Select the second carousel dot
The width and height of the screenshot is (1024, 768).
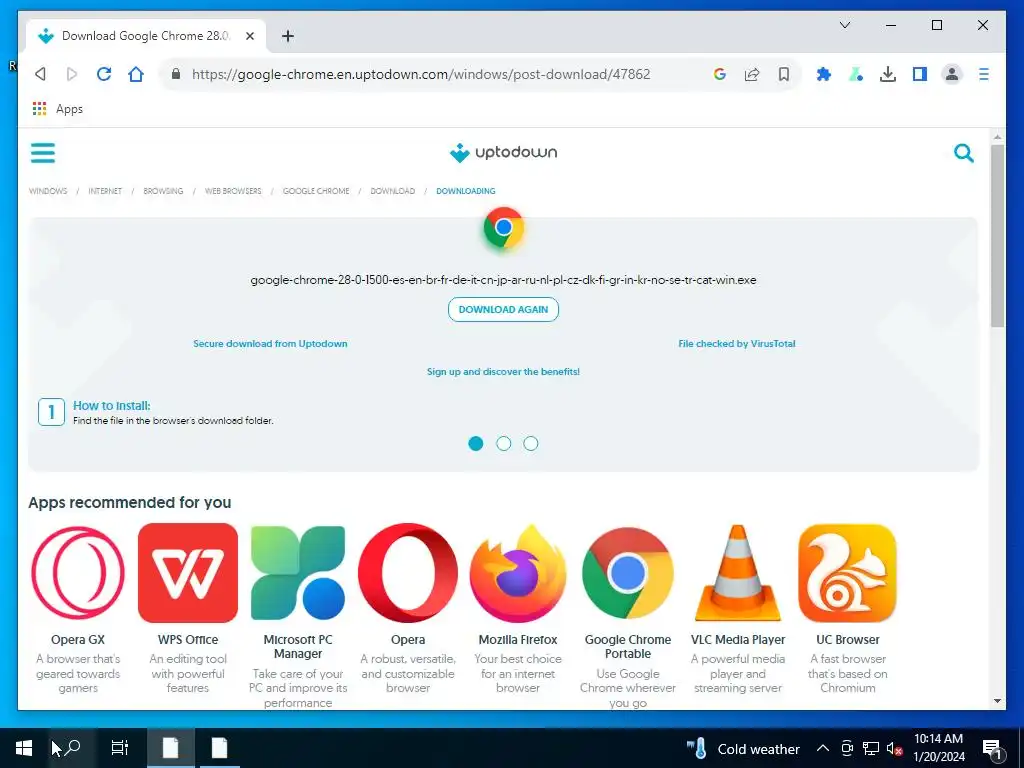(x=504, y=443)
